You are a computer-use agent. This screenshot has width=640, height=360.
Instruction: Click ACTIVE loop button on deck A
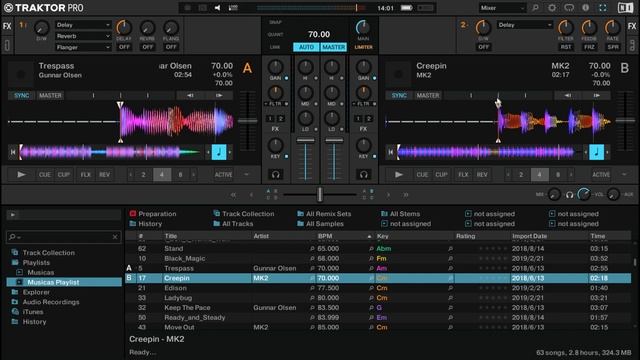click(x=224, y=175)
